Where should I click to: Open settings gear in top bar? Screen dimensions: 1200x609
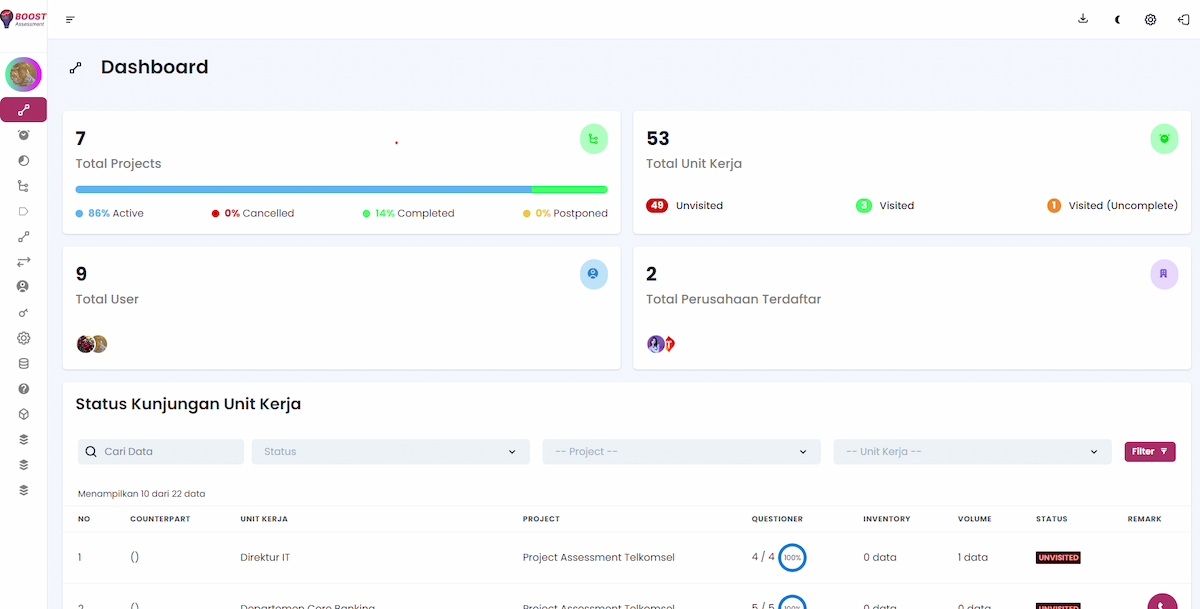point(1151,19)
